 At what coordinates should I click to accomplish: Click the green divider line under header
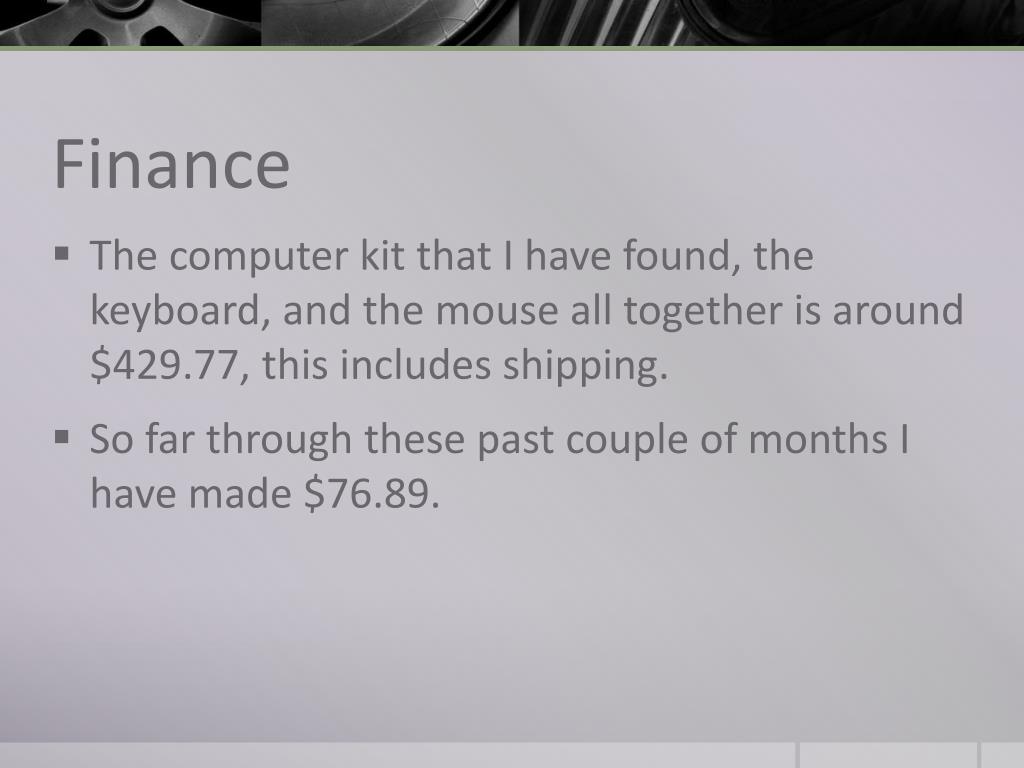[x=512, y=48]
